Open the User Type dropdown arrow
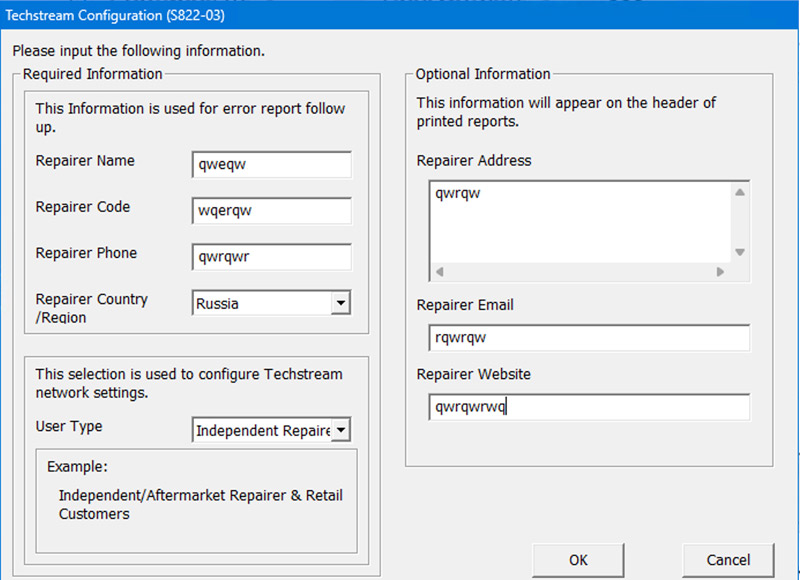800x580 pixels. coord(340,430)
